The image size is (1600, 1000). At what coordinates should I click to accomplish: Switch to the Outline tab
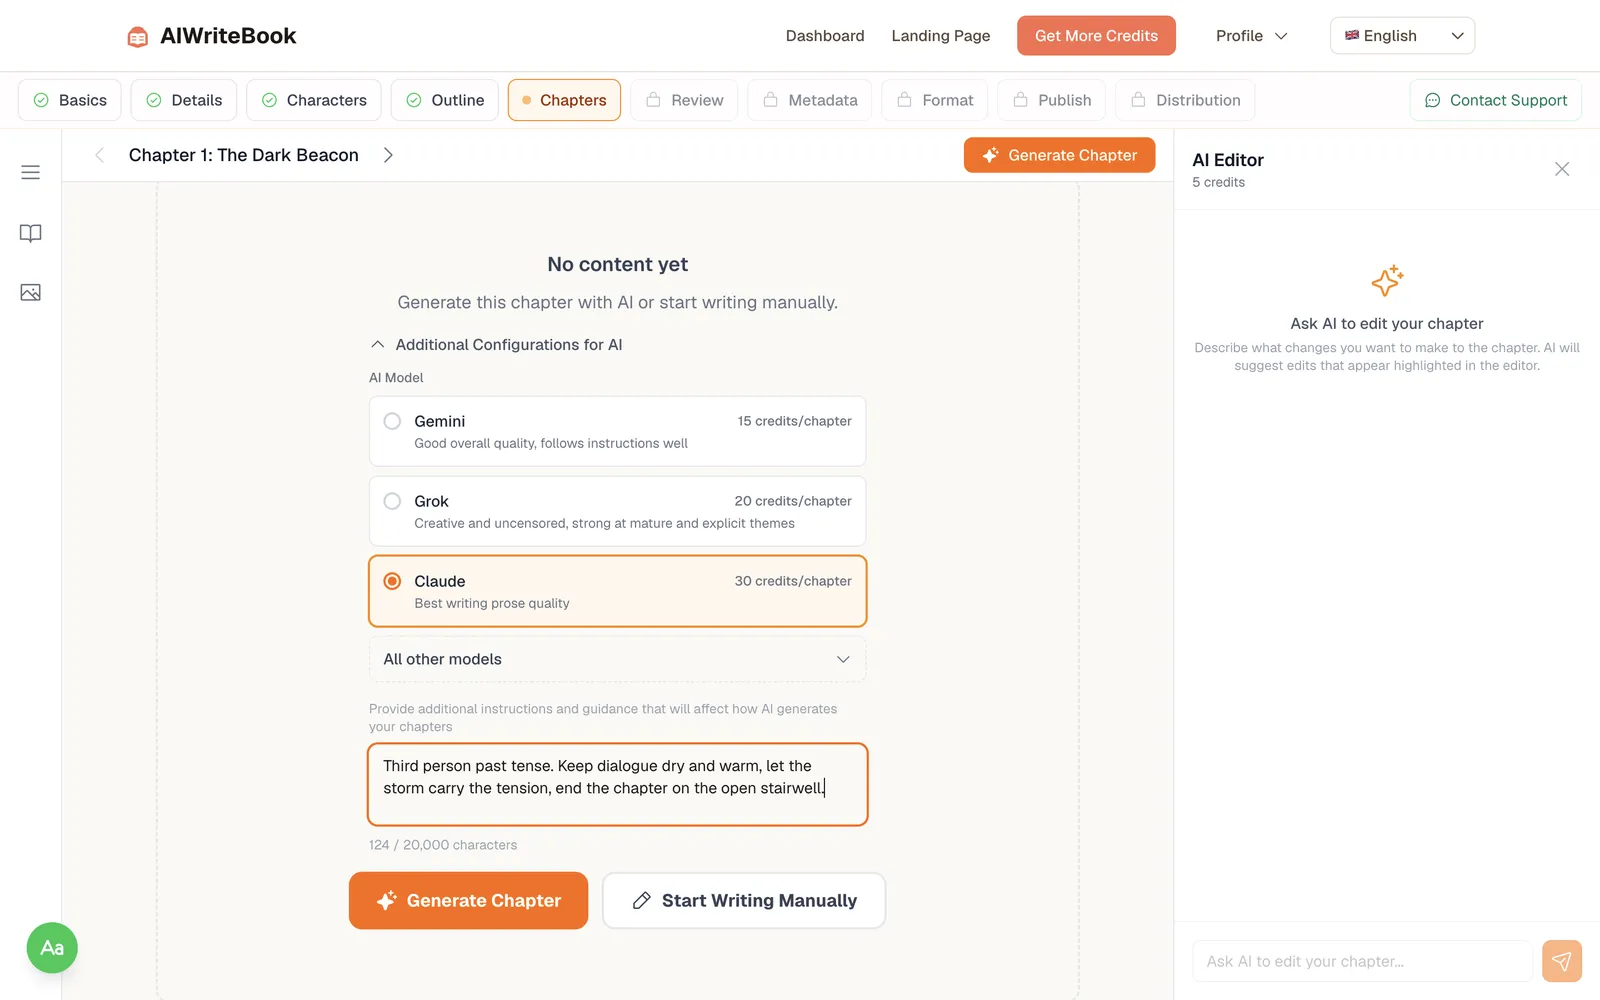445,100
